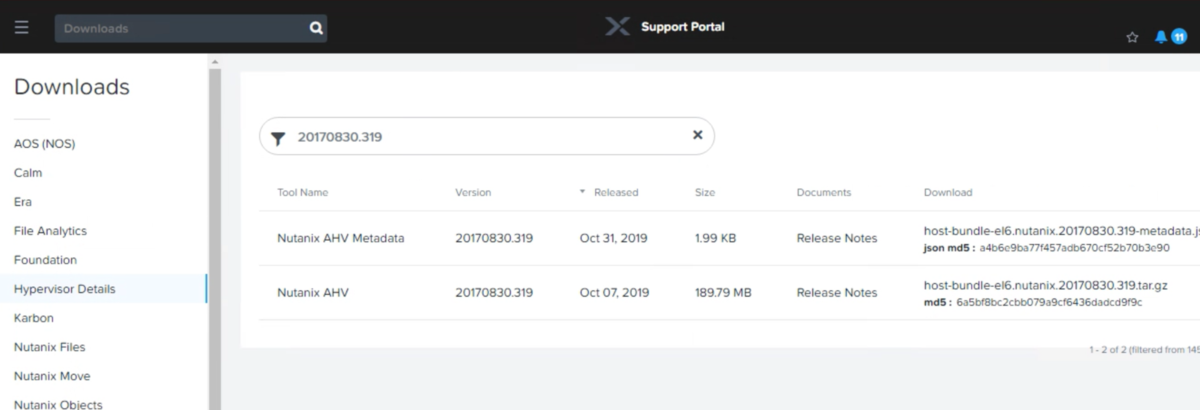Click the search magnifier icon
The image size is (1200, 410).
(316, 28)
